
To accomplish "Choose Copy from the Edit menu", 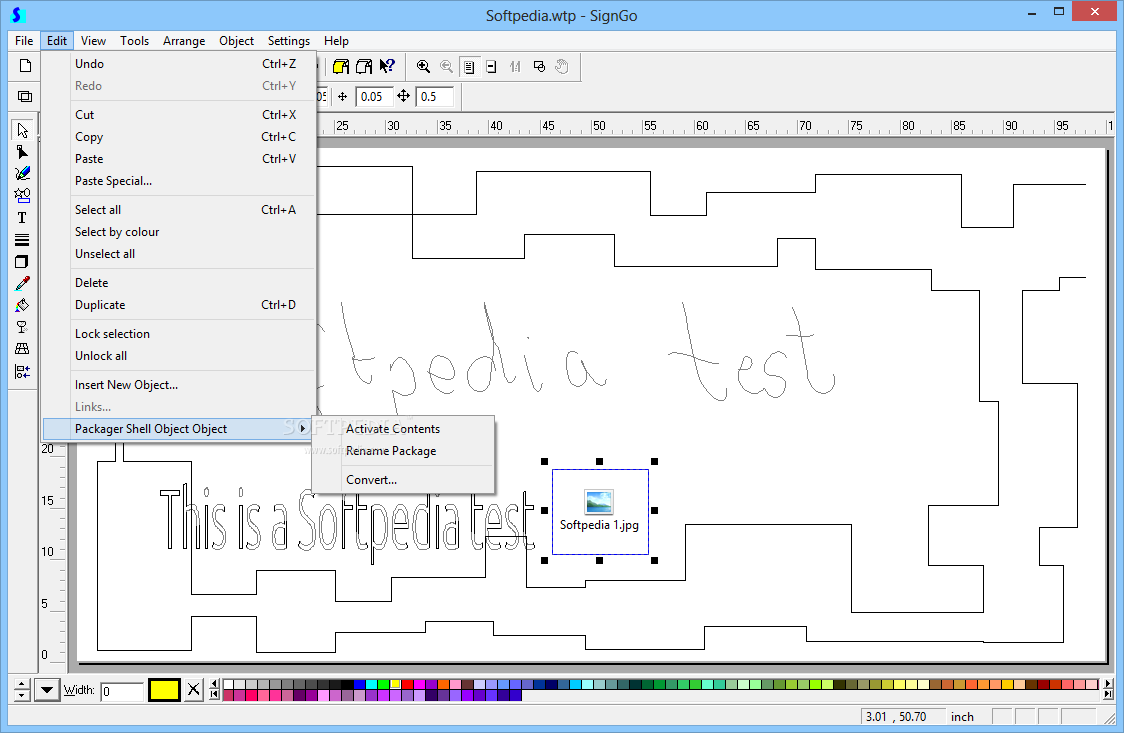I will 179,137.
